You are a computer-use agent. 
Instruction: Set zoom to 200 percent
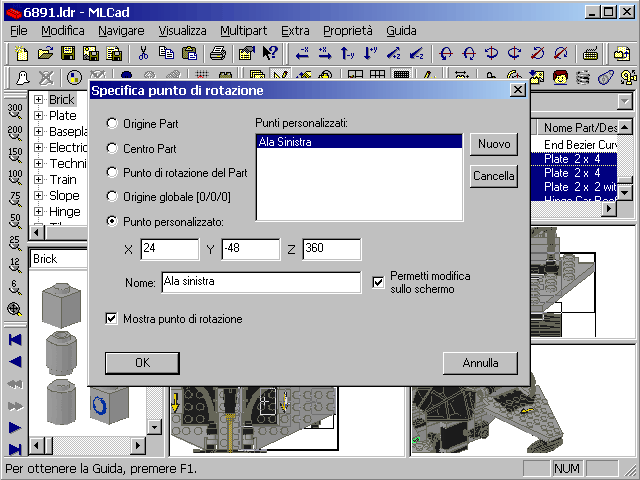pos(15,133)
